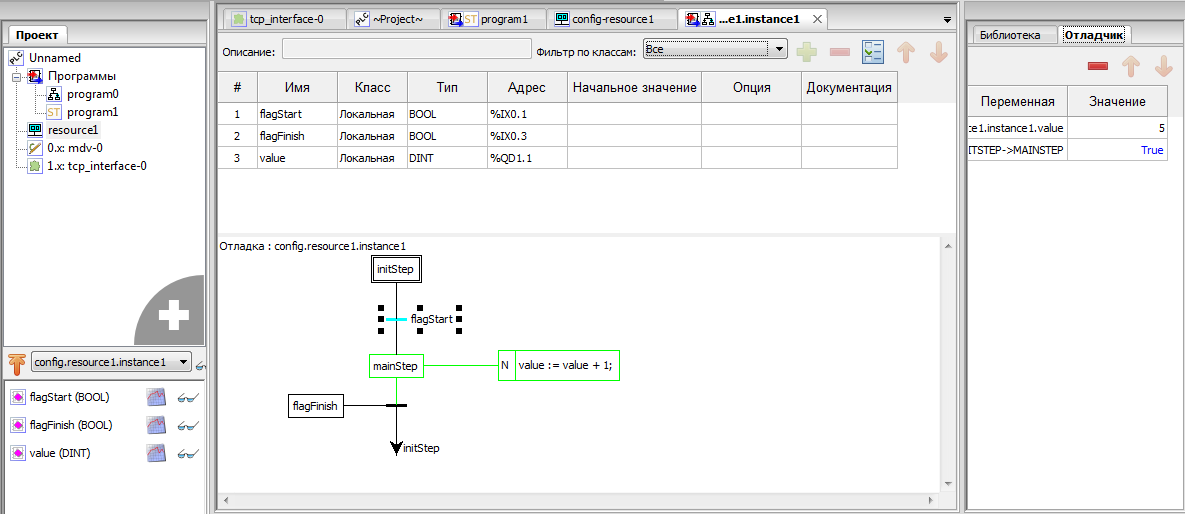Open the tab list dropdown arrow
The width and height of the screenshot is (1185, 514).
point(947,19)
